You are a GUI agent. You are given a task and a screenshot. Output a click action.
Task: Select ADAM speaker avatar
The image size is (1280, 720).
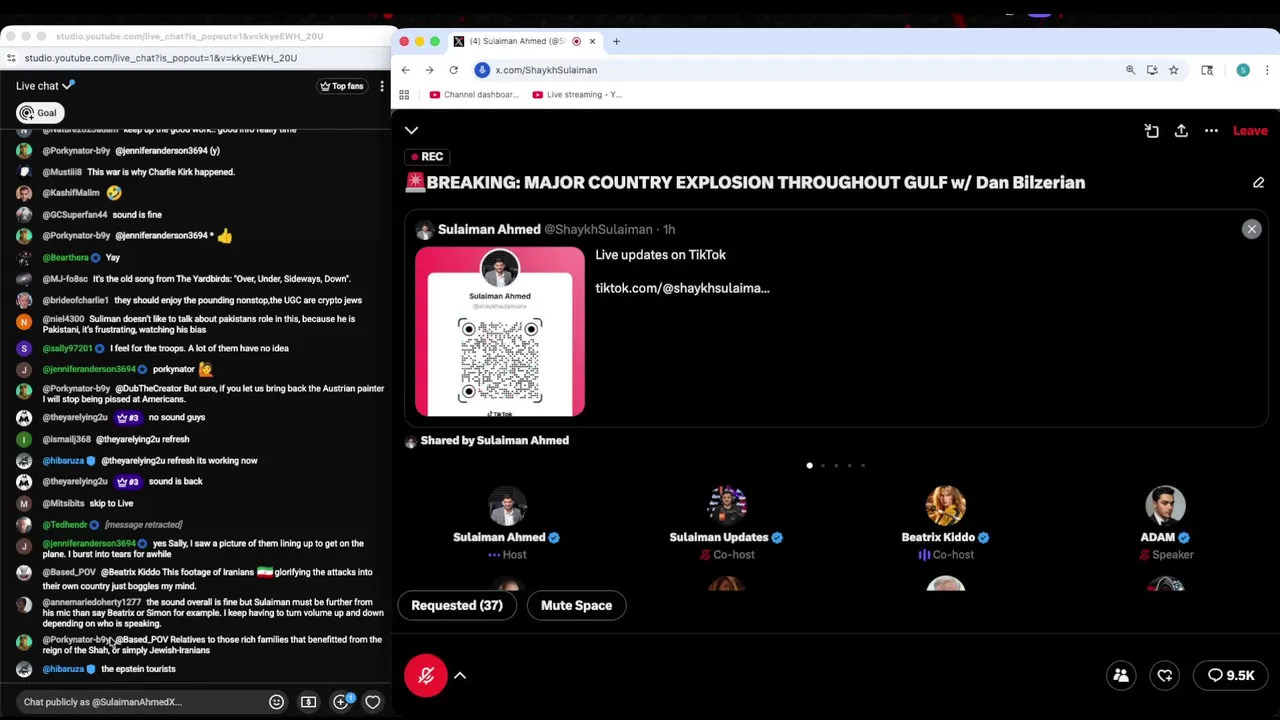(x=1165, y=505)
